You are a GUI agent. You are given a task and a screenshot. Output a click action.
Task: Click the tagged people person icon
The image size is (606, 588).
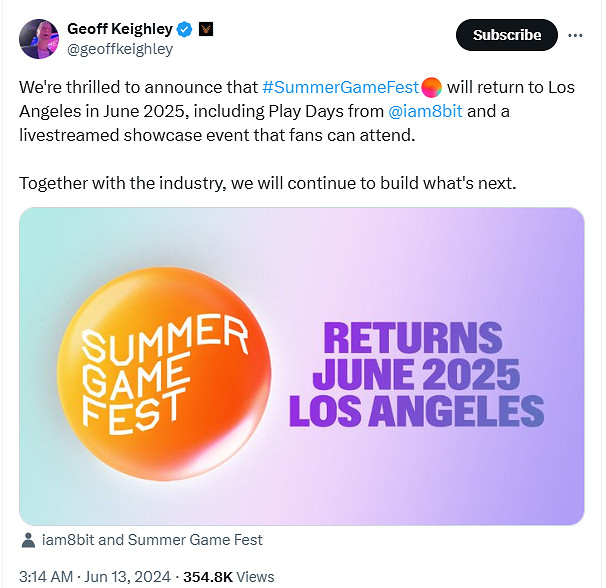[x=28, y=540]
